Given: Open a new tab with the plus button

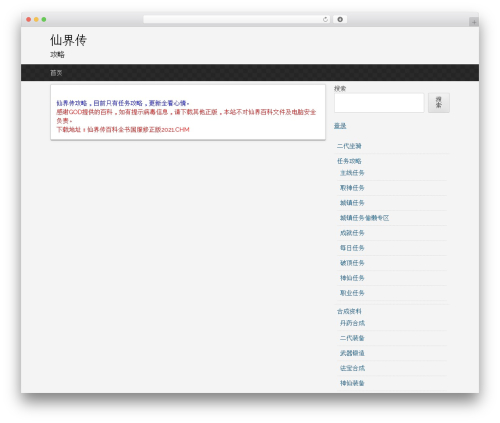Looking at the screenshot, I should [x=474, y=22].
